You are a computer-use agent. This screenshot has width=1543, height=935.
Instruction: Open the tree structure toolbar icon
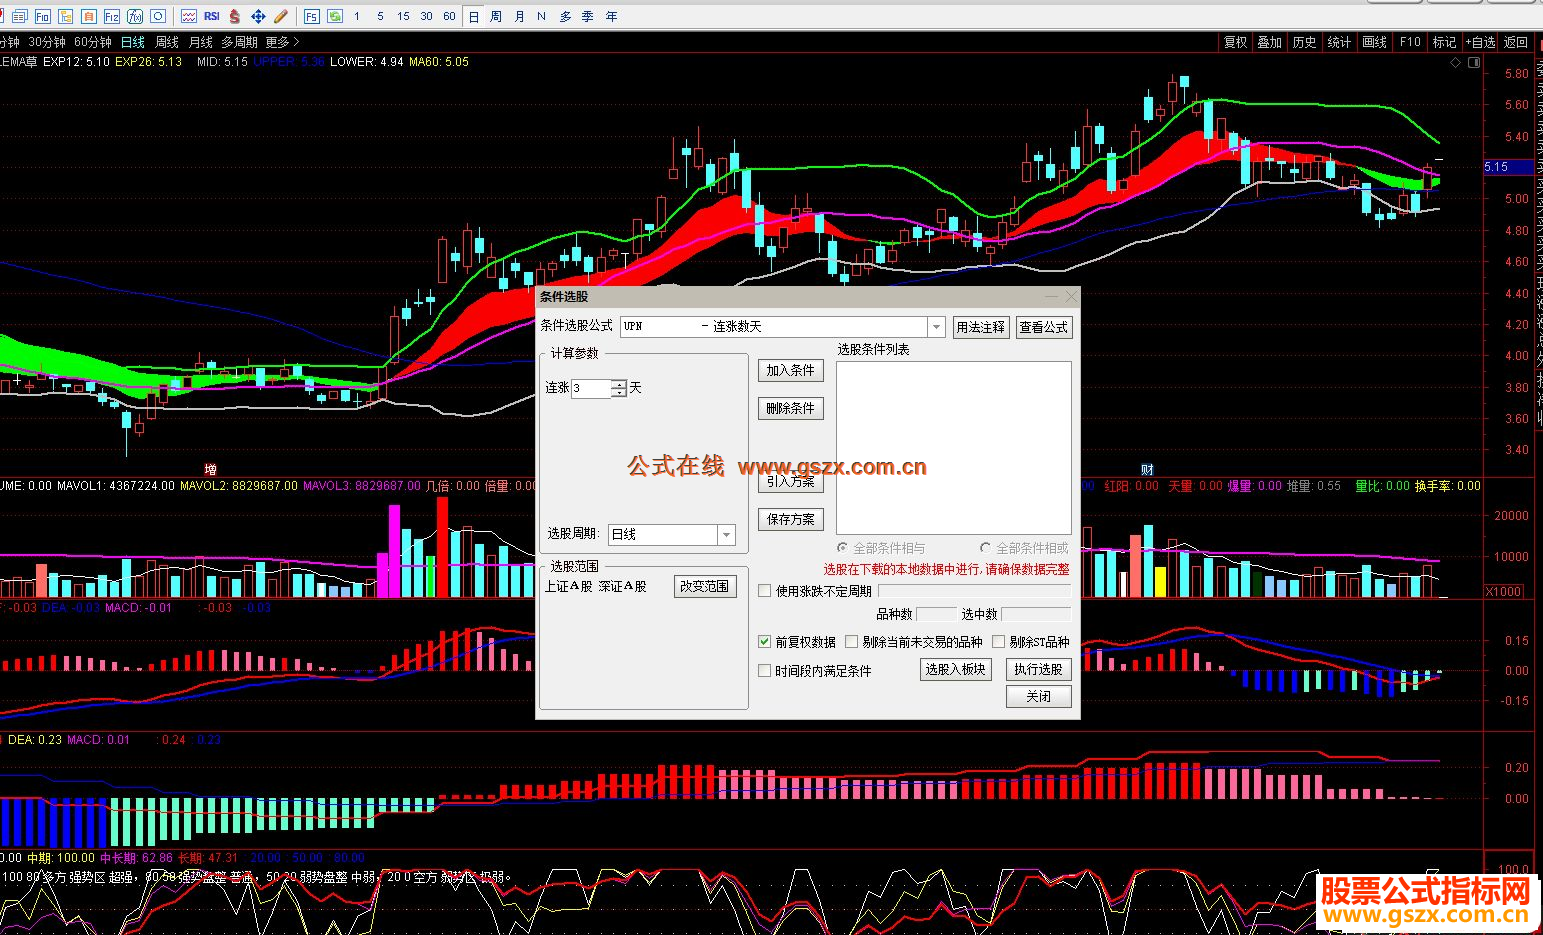click(x=65, y=16)
